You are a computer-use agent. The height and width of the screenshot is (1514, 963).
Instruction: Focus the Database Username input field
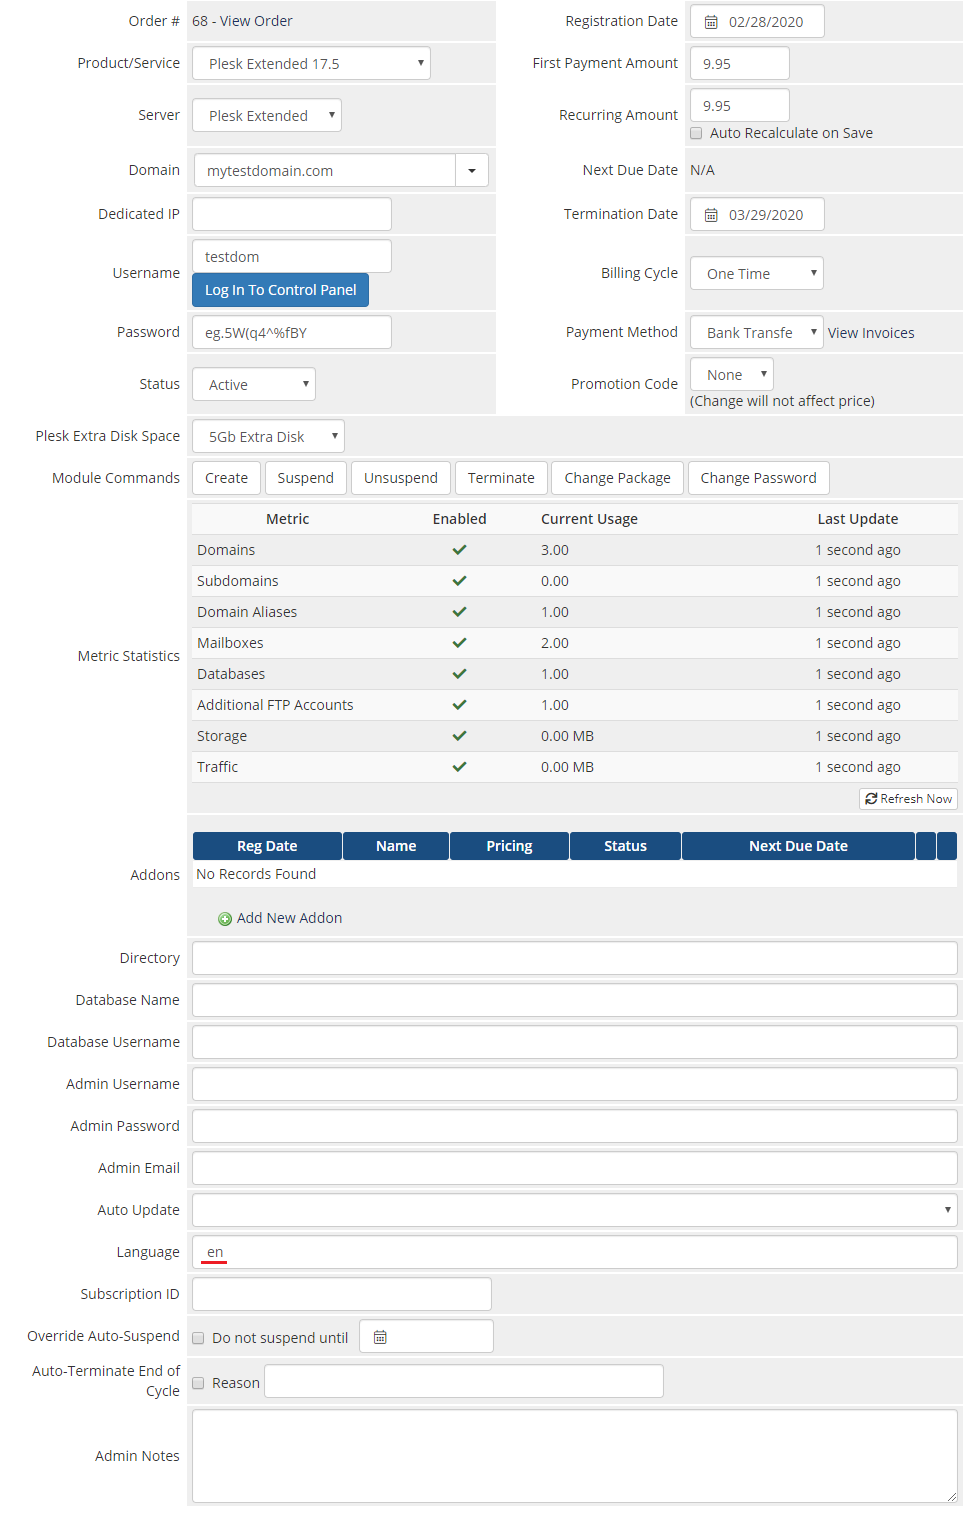[575, 1042]
